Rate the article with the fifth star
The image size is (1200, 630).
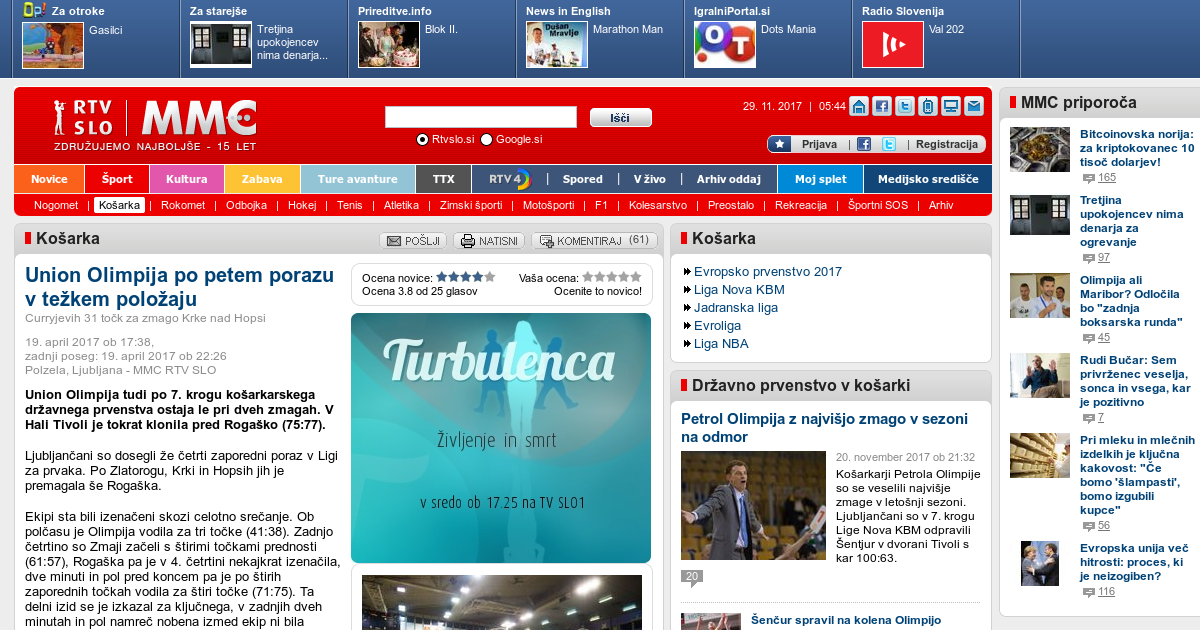636,277
